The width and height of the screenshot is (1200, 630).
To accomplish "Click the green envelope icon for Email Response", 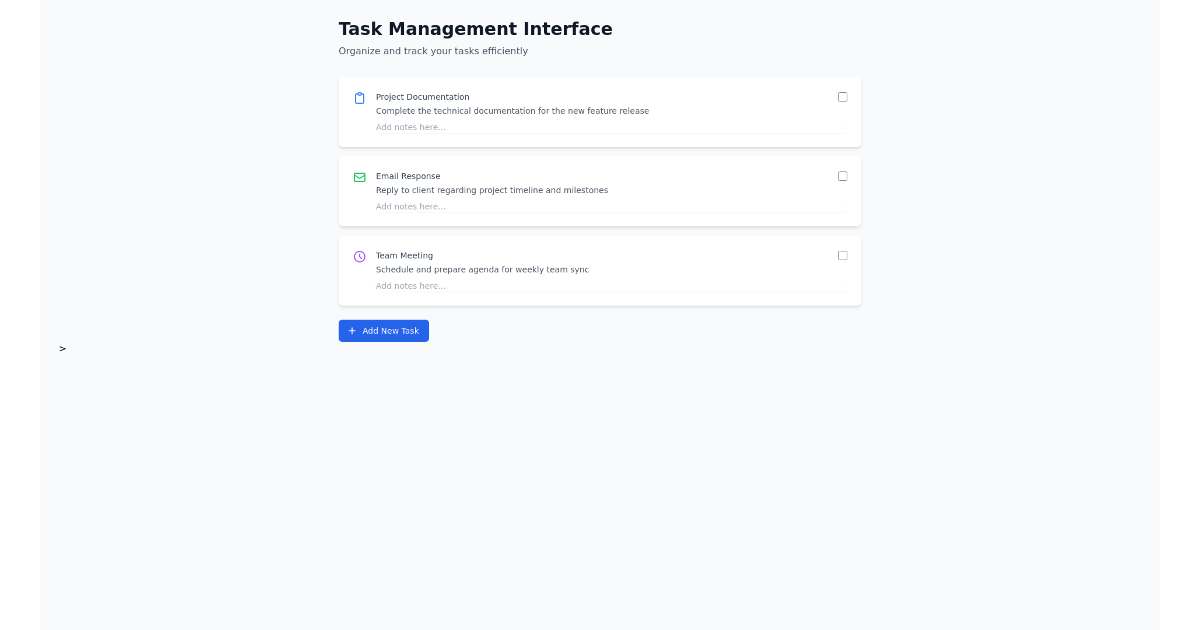I will click(359, 176).
